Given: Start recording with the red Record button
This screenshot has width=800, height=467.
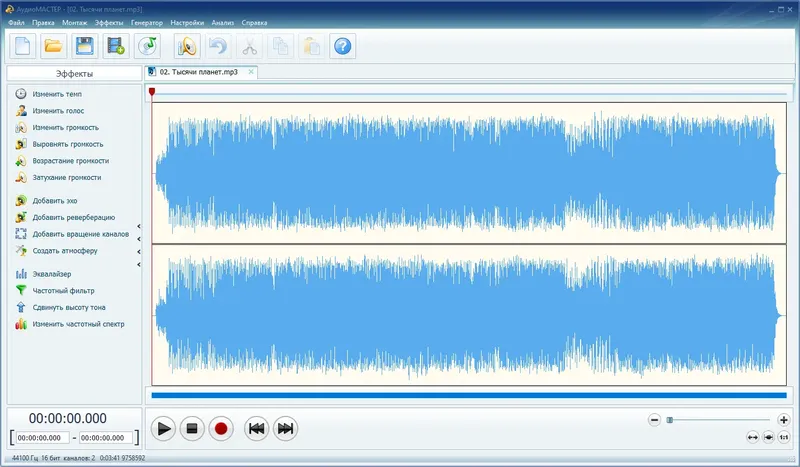Looking at the screenshot, I should click(x=221, y=429).
